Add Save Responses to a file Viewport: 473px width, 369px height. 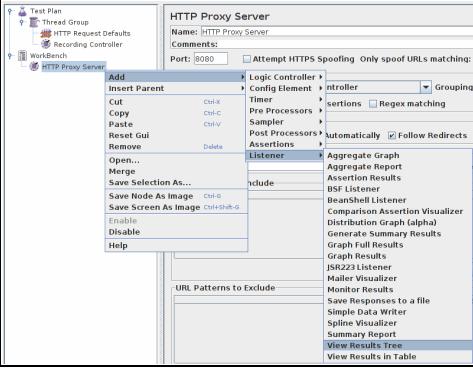coord(398,301)
